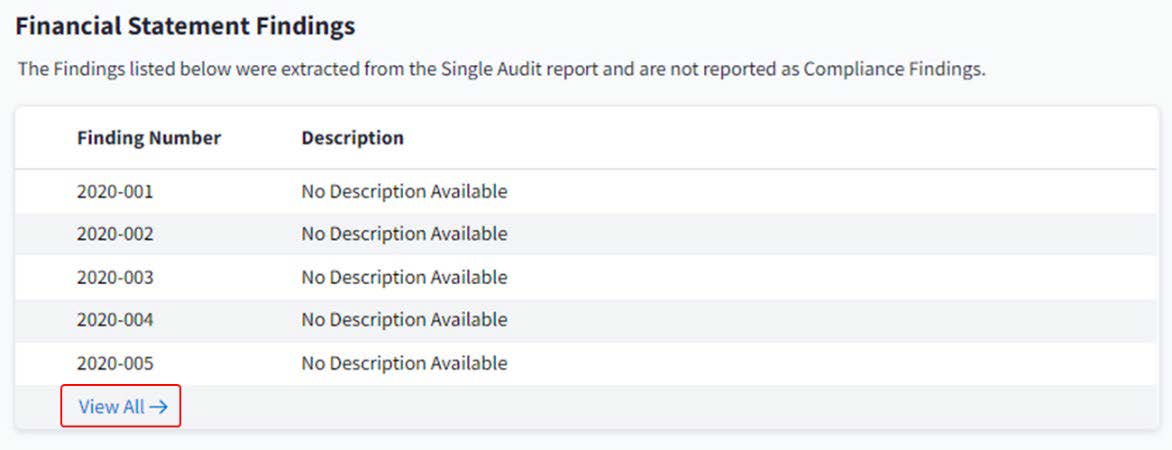Click the description text for finding 2020-003
The width and height of the screenshot is (1172, 450).
point(404,277)
